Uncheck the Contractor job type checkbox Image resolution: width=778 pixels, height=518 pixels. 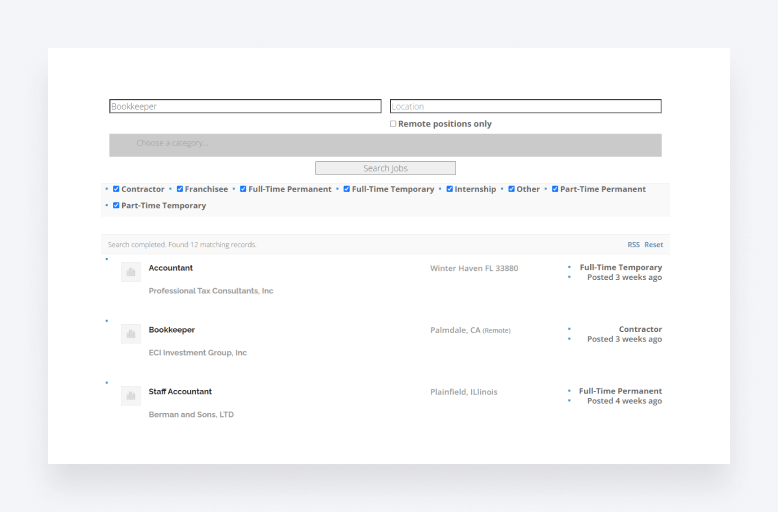click(x=116, y=189)
